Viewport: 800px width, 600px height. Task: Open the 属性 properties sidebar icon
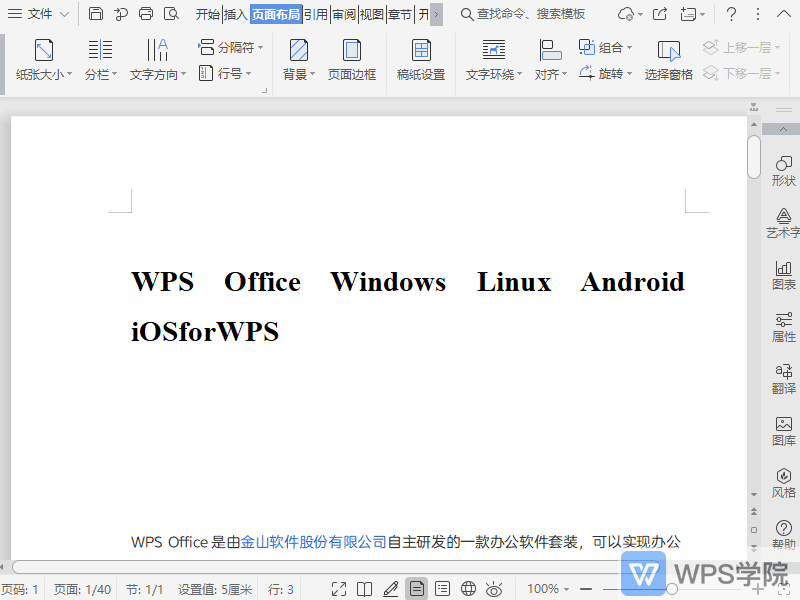[x=783, y=327]
